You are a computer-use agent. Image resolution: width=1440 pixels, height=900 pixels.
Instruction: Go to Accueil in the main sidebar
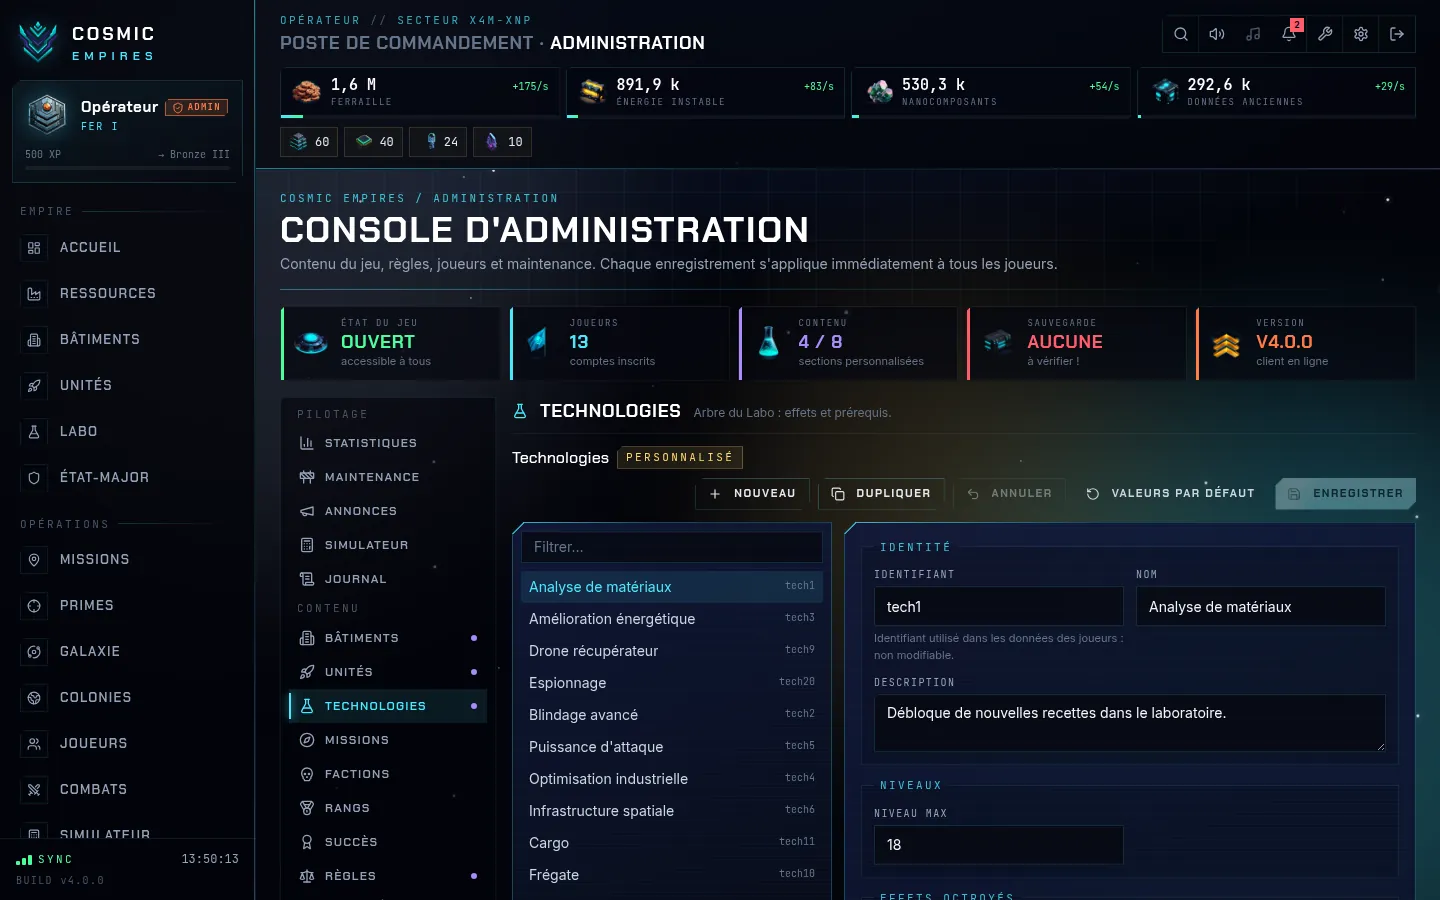(127, 248)
